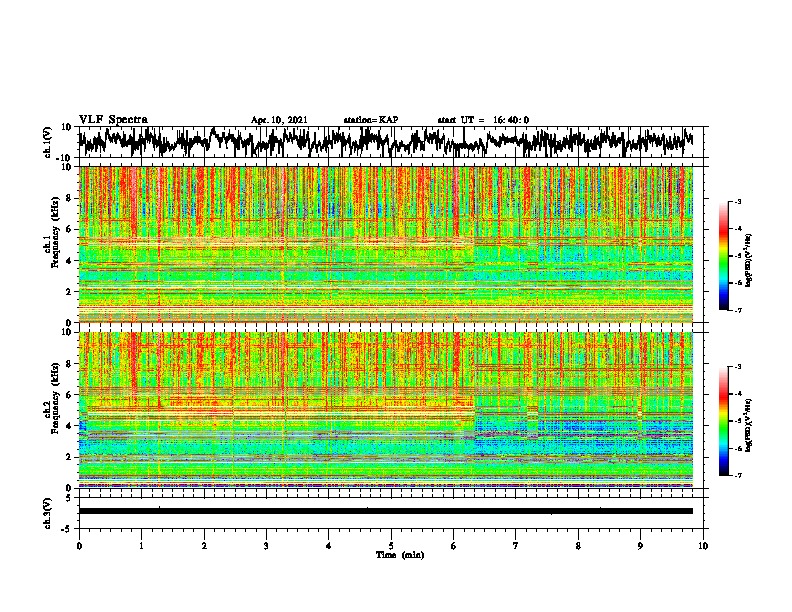Click the "Time (min)" axis label
This screenshot has width=792, height=612.
click(400, 555)
